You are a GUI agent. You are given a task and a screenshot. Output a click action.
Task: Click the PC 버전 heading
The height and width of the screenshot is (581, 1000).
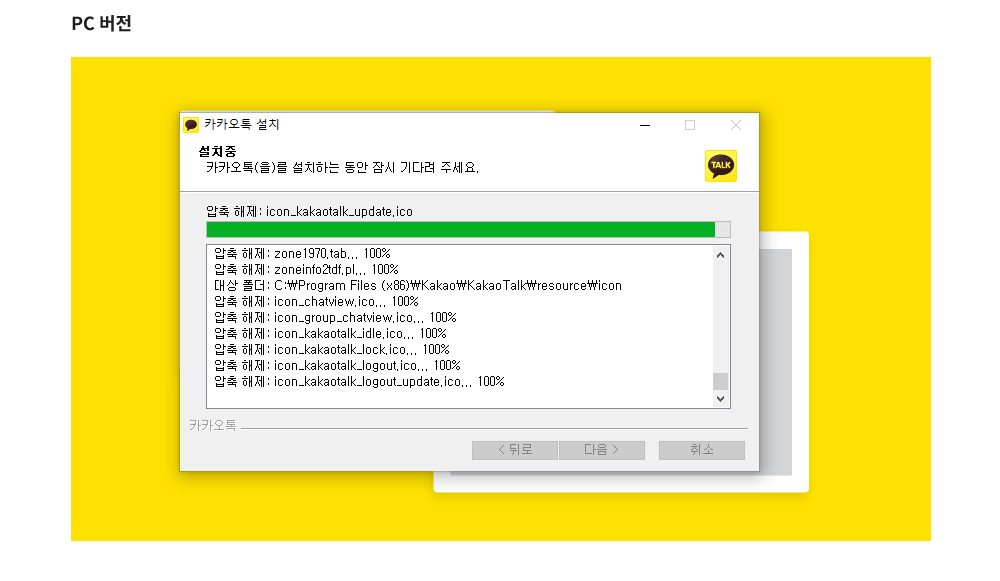[x=101, y=24]
